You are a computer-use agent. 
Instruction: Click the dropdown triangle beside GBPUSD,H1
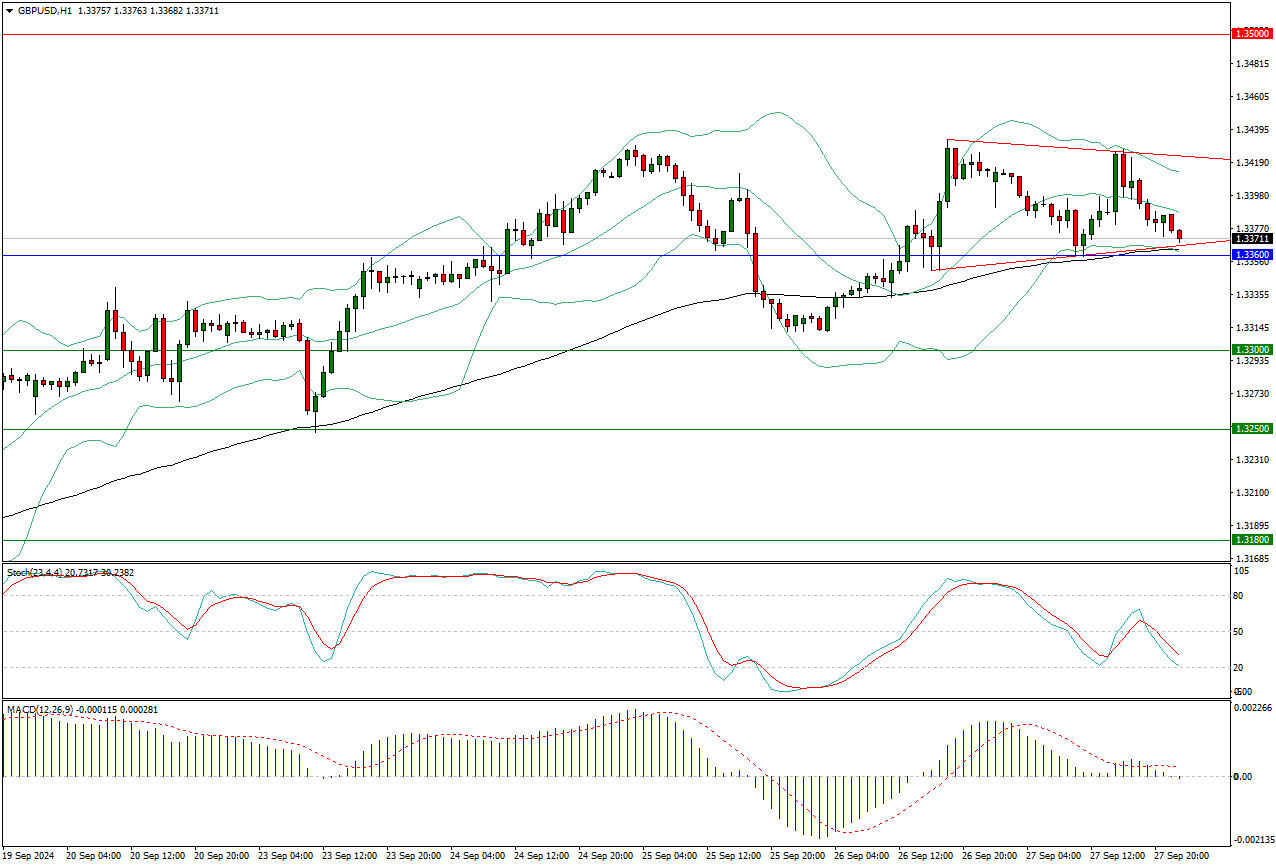(9, 10)
